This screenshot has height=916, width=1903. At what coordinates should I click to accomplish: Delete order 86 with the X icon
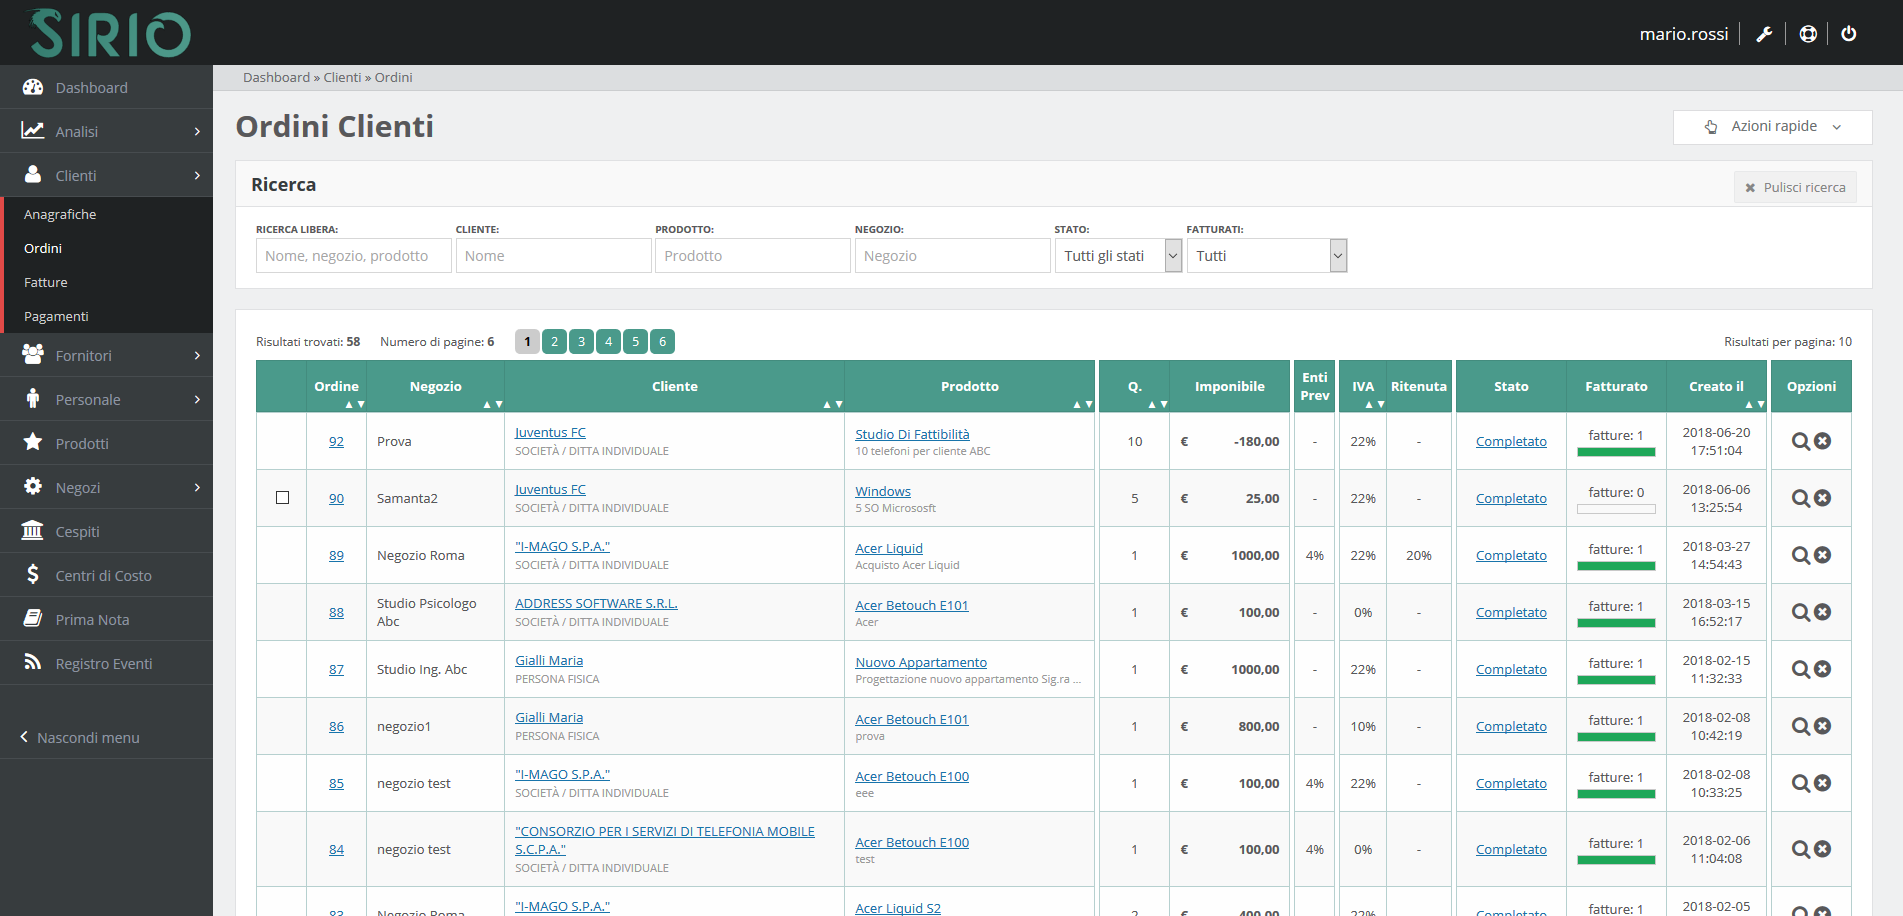1823,726
